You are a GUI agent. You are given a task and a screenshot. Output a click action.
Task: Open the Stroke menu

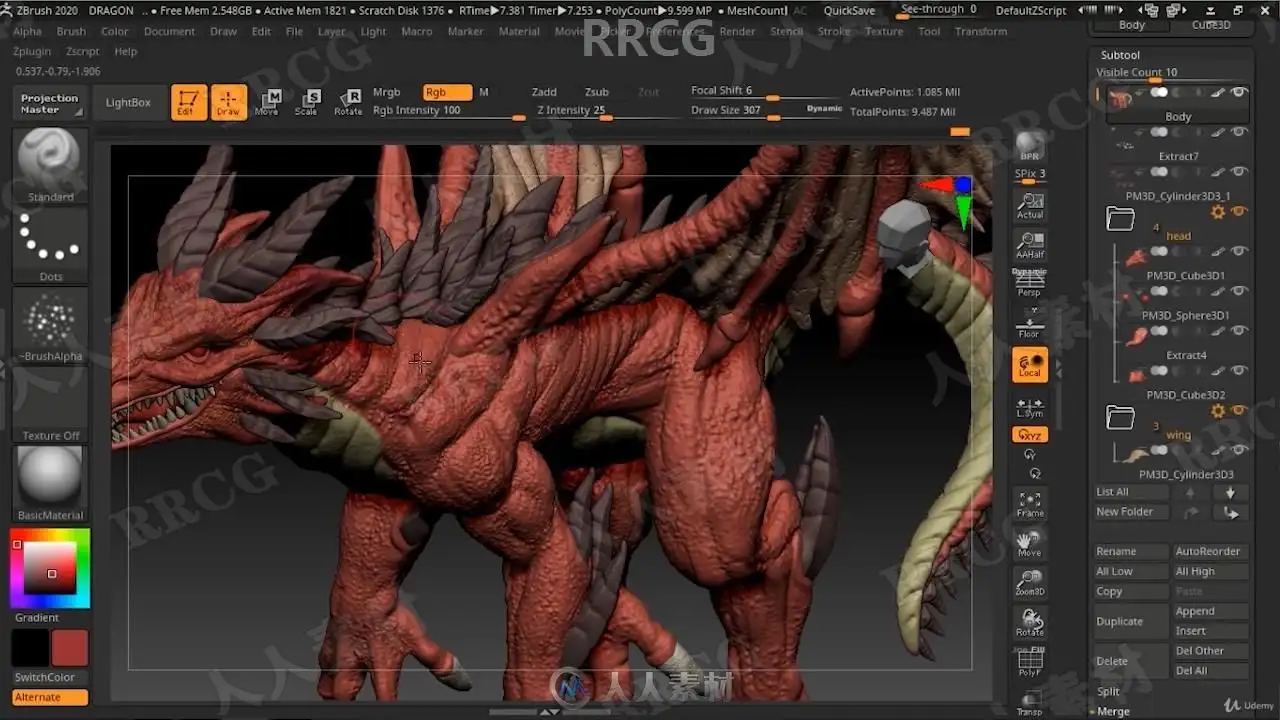click(x=834, y=31)
